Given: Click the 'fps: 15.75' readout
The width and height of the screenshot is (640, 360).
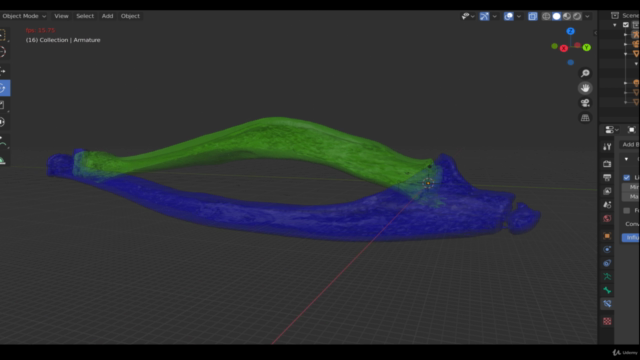Looking at the screenshot, I should click(40, 30).
